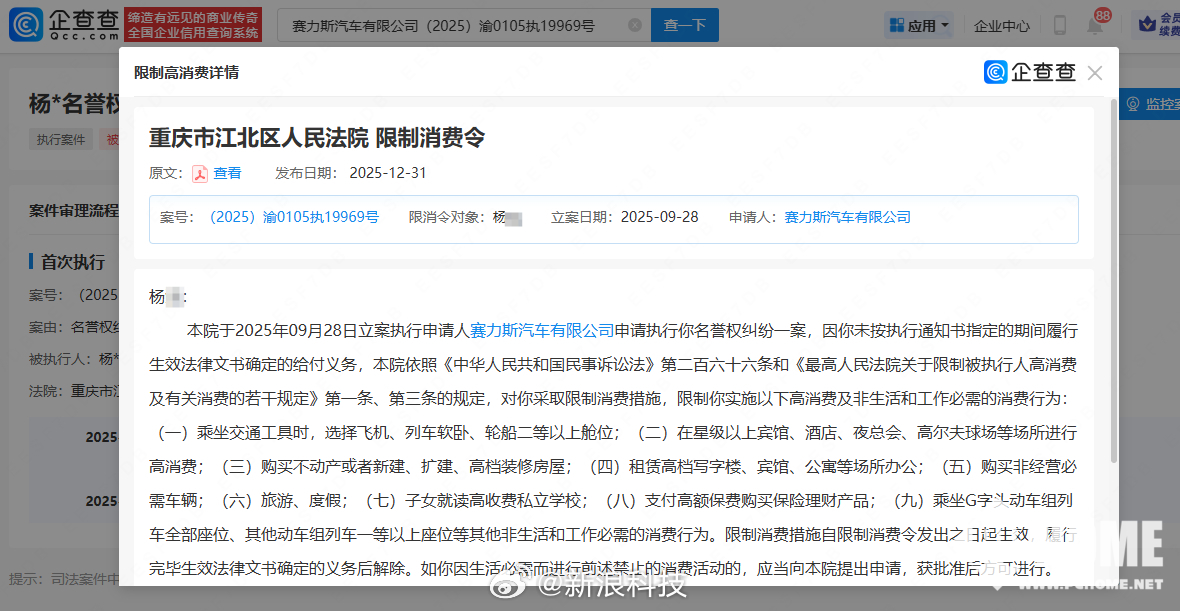Click the 企查查 logo inside the dialog

click(x=1030, y=73)
